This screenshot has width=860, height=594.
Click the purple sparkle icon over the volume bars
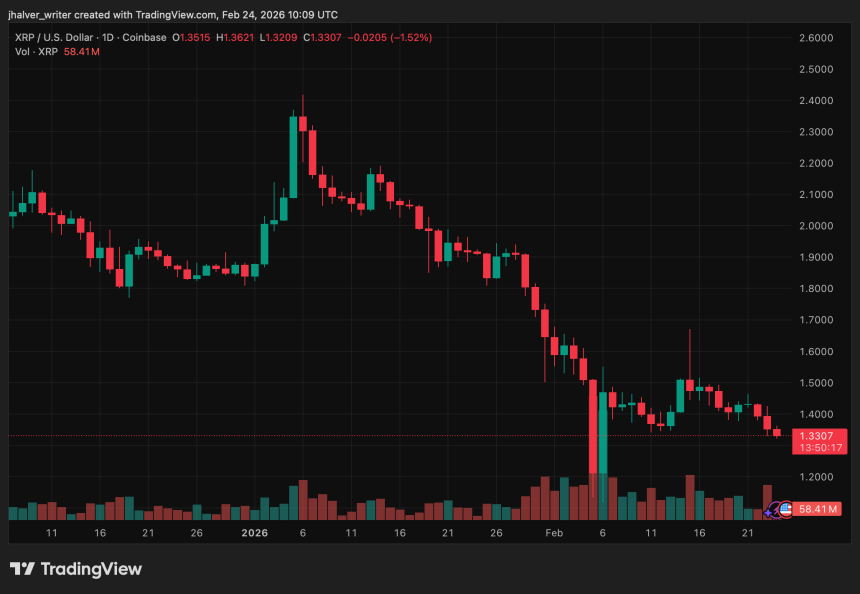[x=768, y=513]
